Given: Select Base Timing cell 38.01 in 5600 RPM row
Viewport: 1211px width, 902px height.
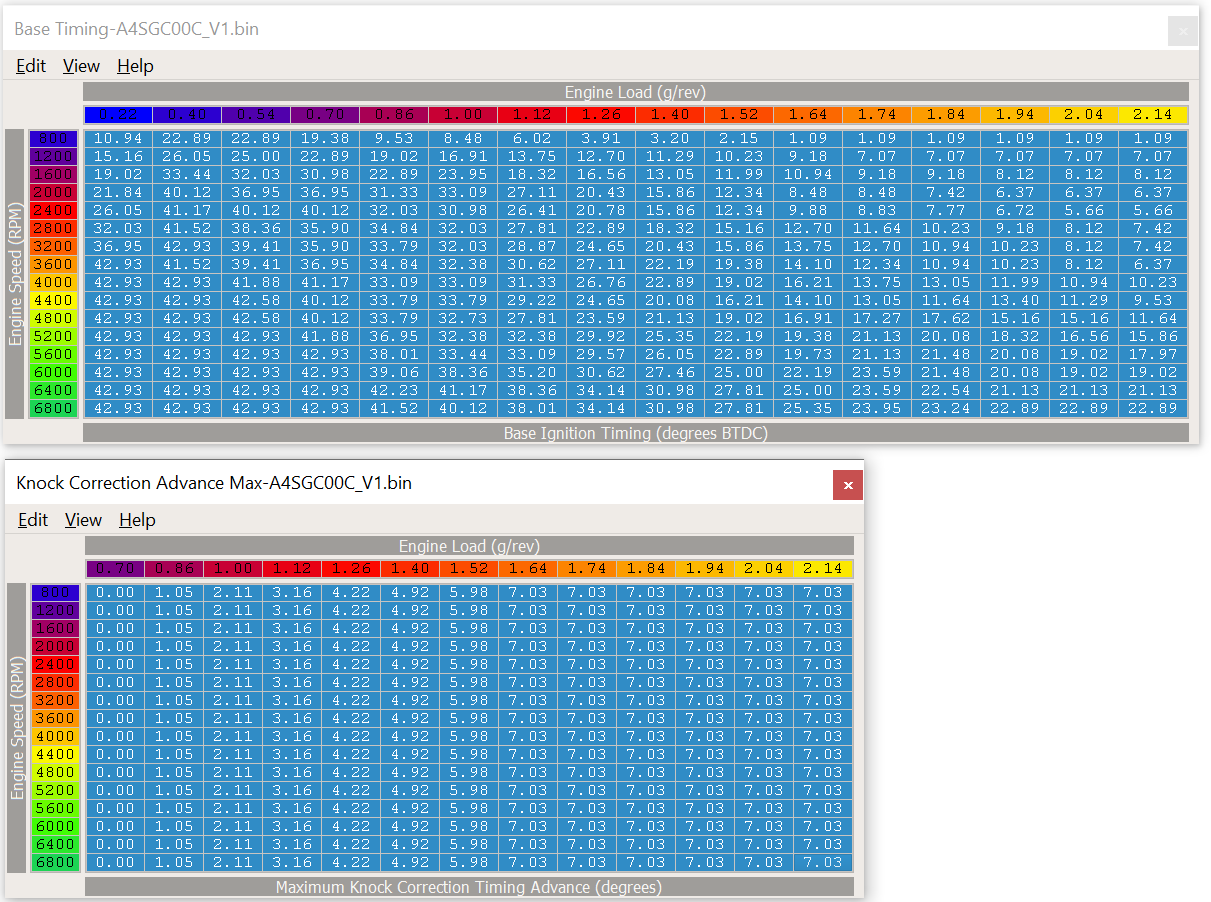Looking at the screenshot, I should (x=394, y=354).
